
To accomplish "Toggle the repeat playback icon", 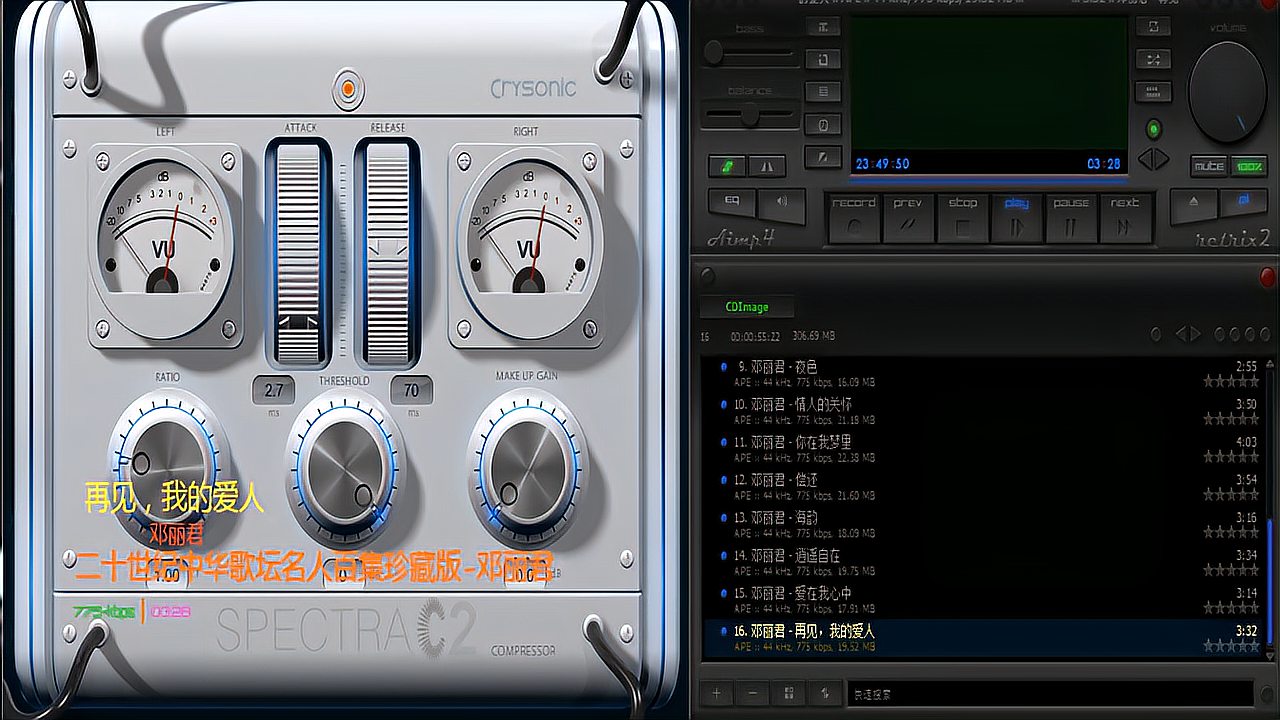I will [x=1153, y=27].
